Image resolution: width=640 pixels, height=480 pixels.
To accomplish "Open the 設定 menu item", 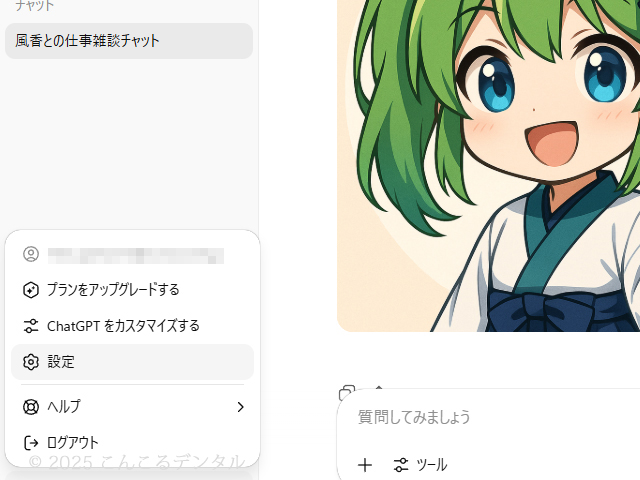I will click(x=132, y=362).
